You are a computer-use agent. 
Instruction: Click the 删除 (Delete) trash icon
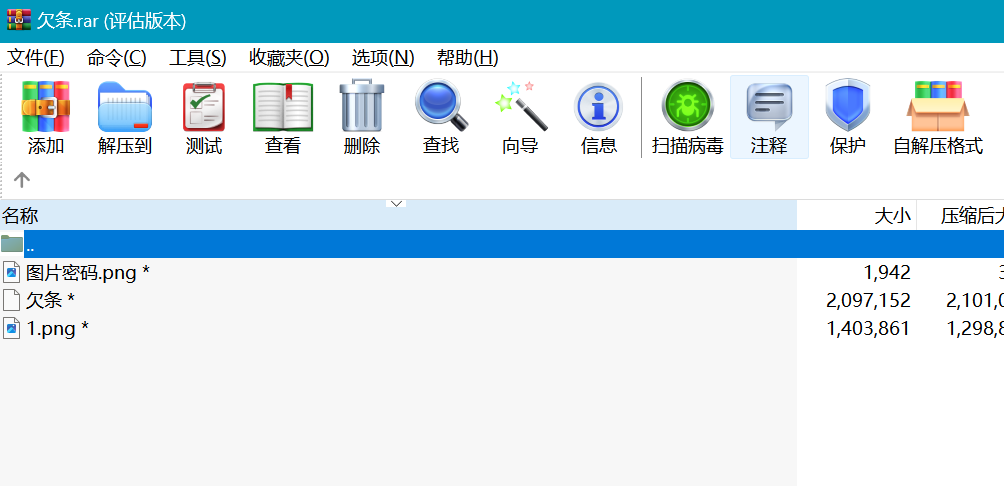click(x=362, y=106)
